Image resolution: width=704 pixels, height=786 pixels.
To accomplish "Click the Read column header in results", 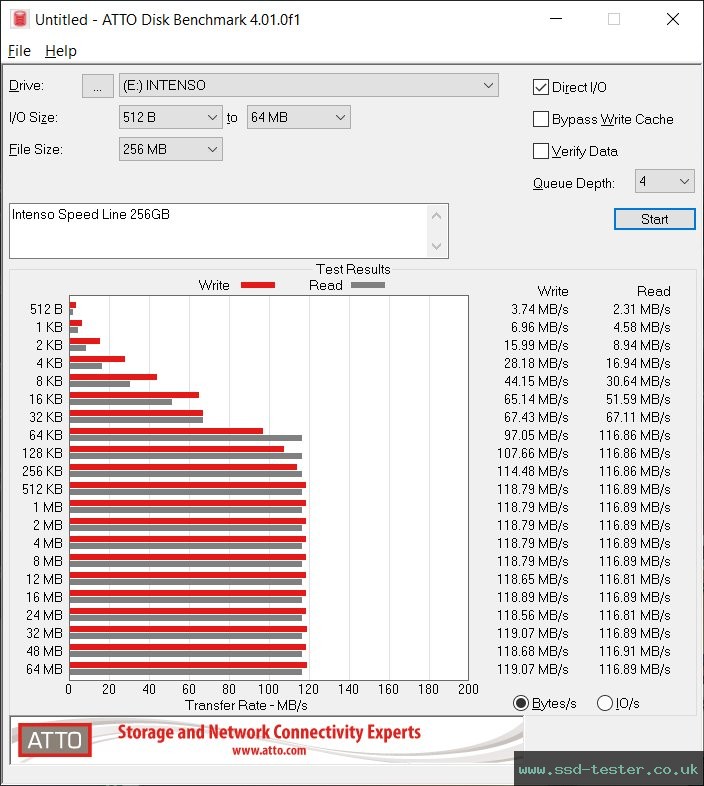I will tap(653, 291).
